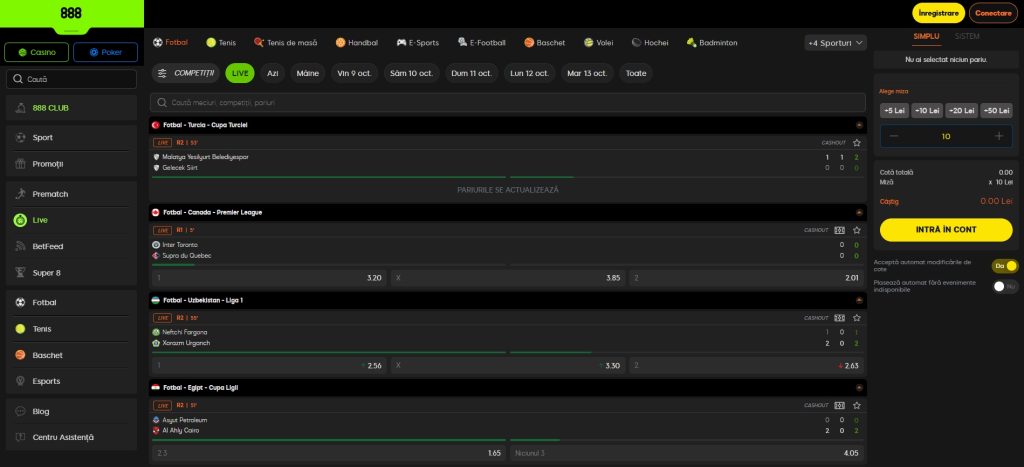Favorite the Asyut Petroleum match star

[x=857, y=405]
